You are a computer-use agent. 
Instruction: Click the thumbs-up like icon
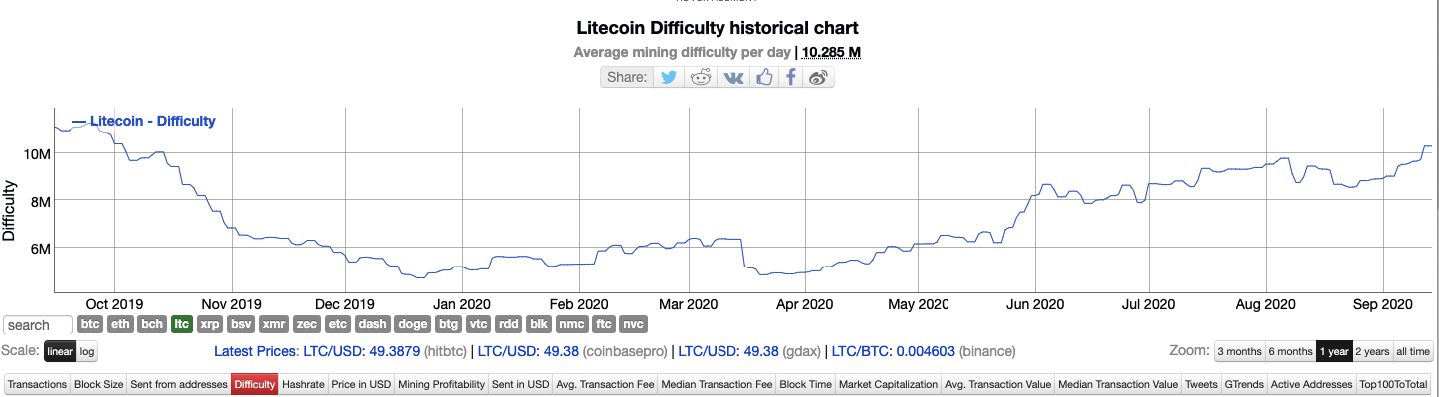(765, 77)
